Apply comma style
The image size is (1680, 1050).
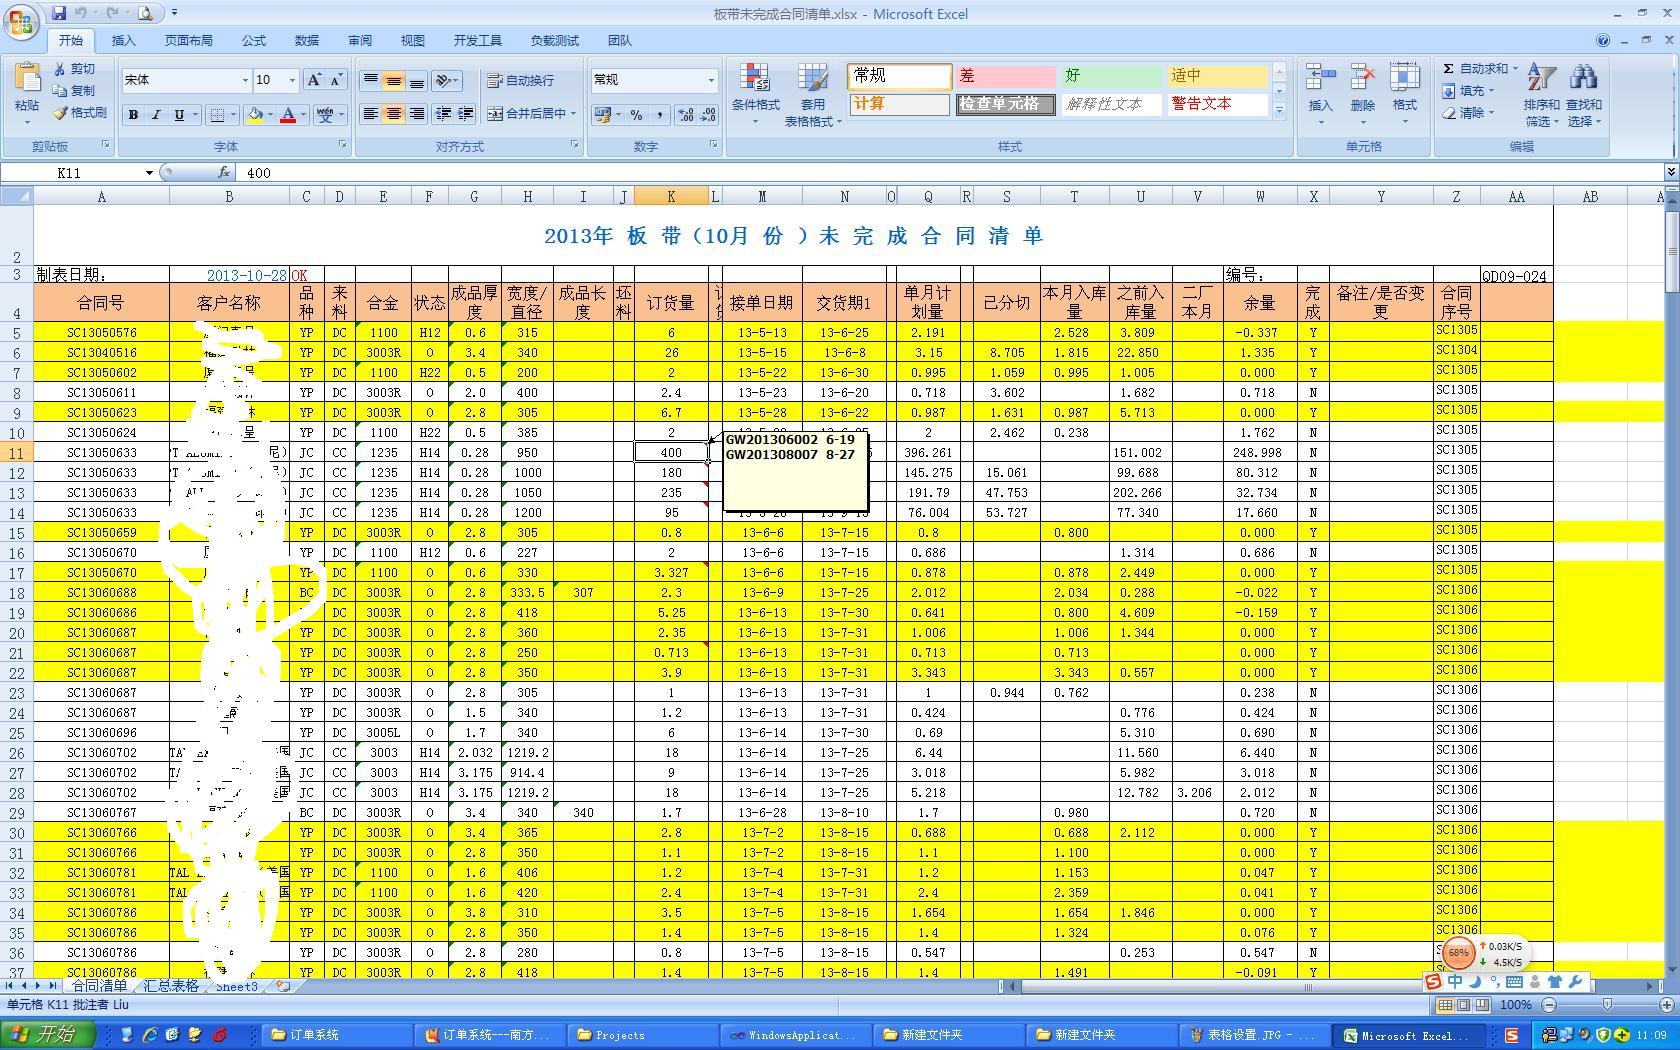pyautogui.click(x=659, y=115)
